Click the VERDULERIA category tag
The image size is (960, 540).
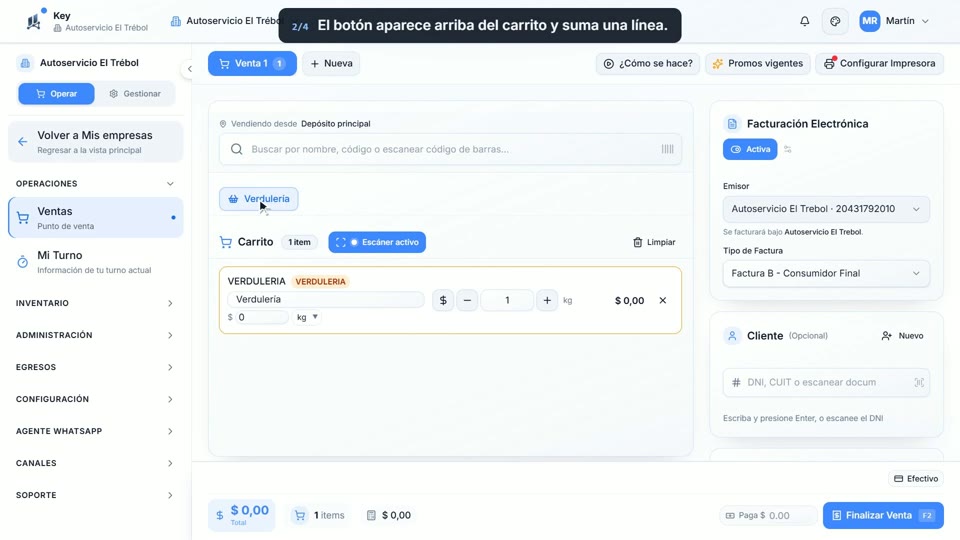[x=320, y=282]
